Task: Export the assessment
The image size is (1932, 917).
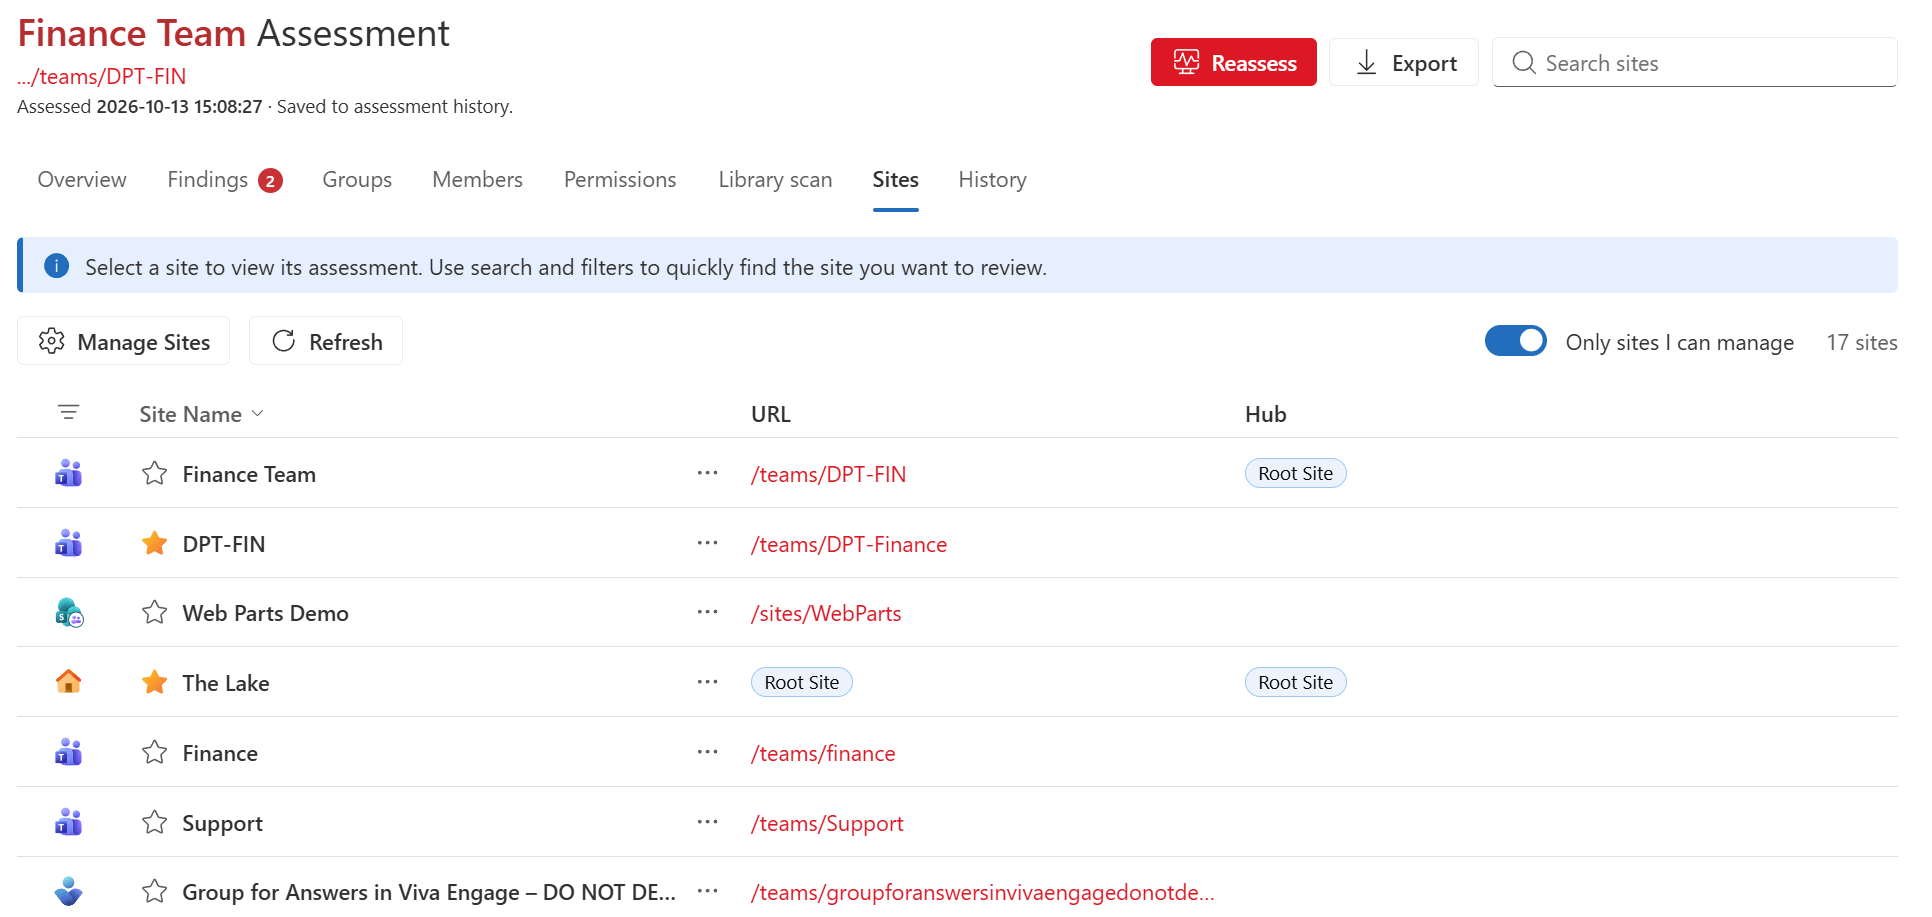Action: 1403,62
